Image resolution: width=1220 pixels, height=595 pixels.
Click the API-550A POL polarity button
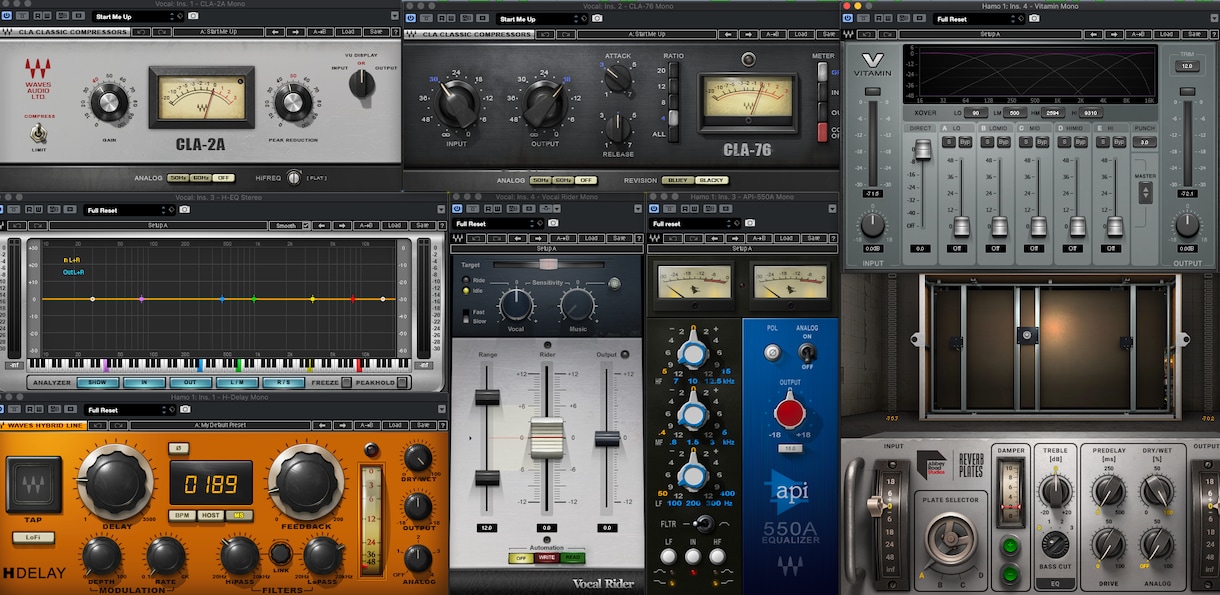772,352
